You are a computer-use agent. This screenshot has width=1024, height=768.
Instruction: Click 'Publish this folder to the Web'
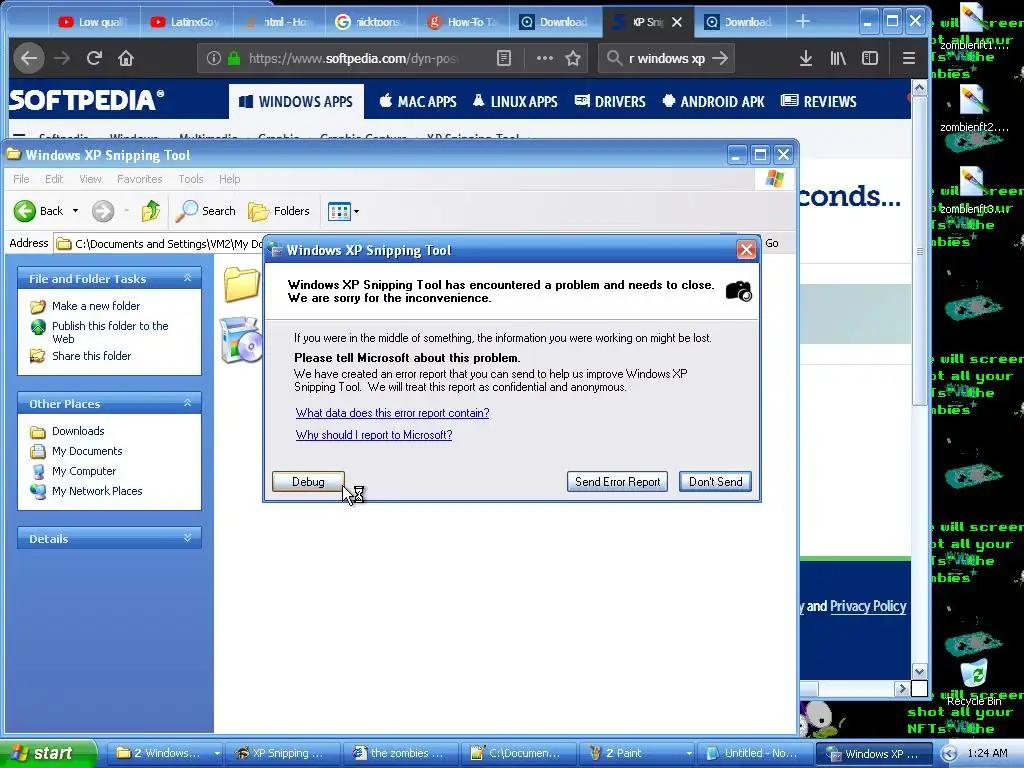pyautogui.click(x=110, y=332)
